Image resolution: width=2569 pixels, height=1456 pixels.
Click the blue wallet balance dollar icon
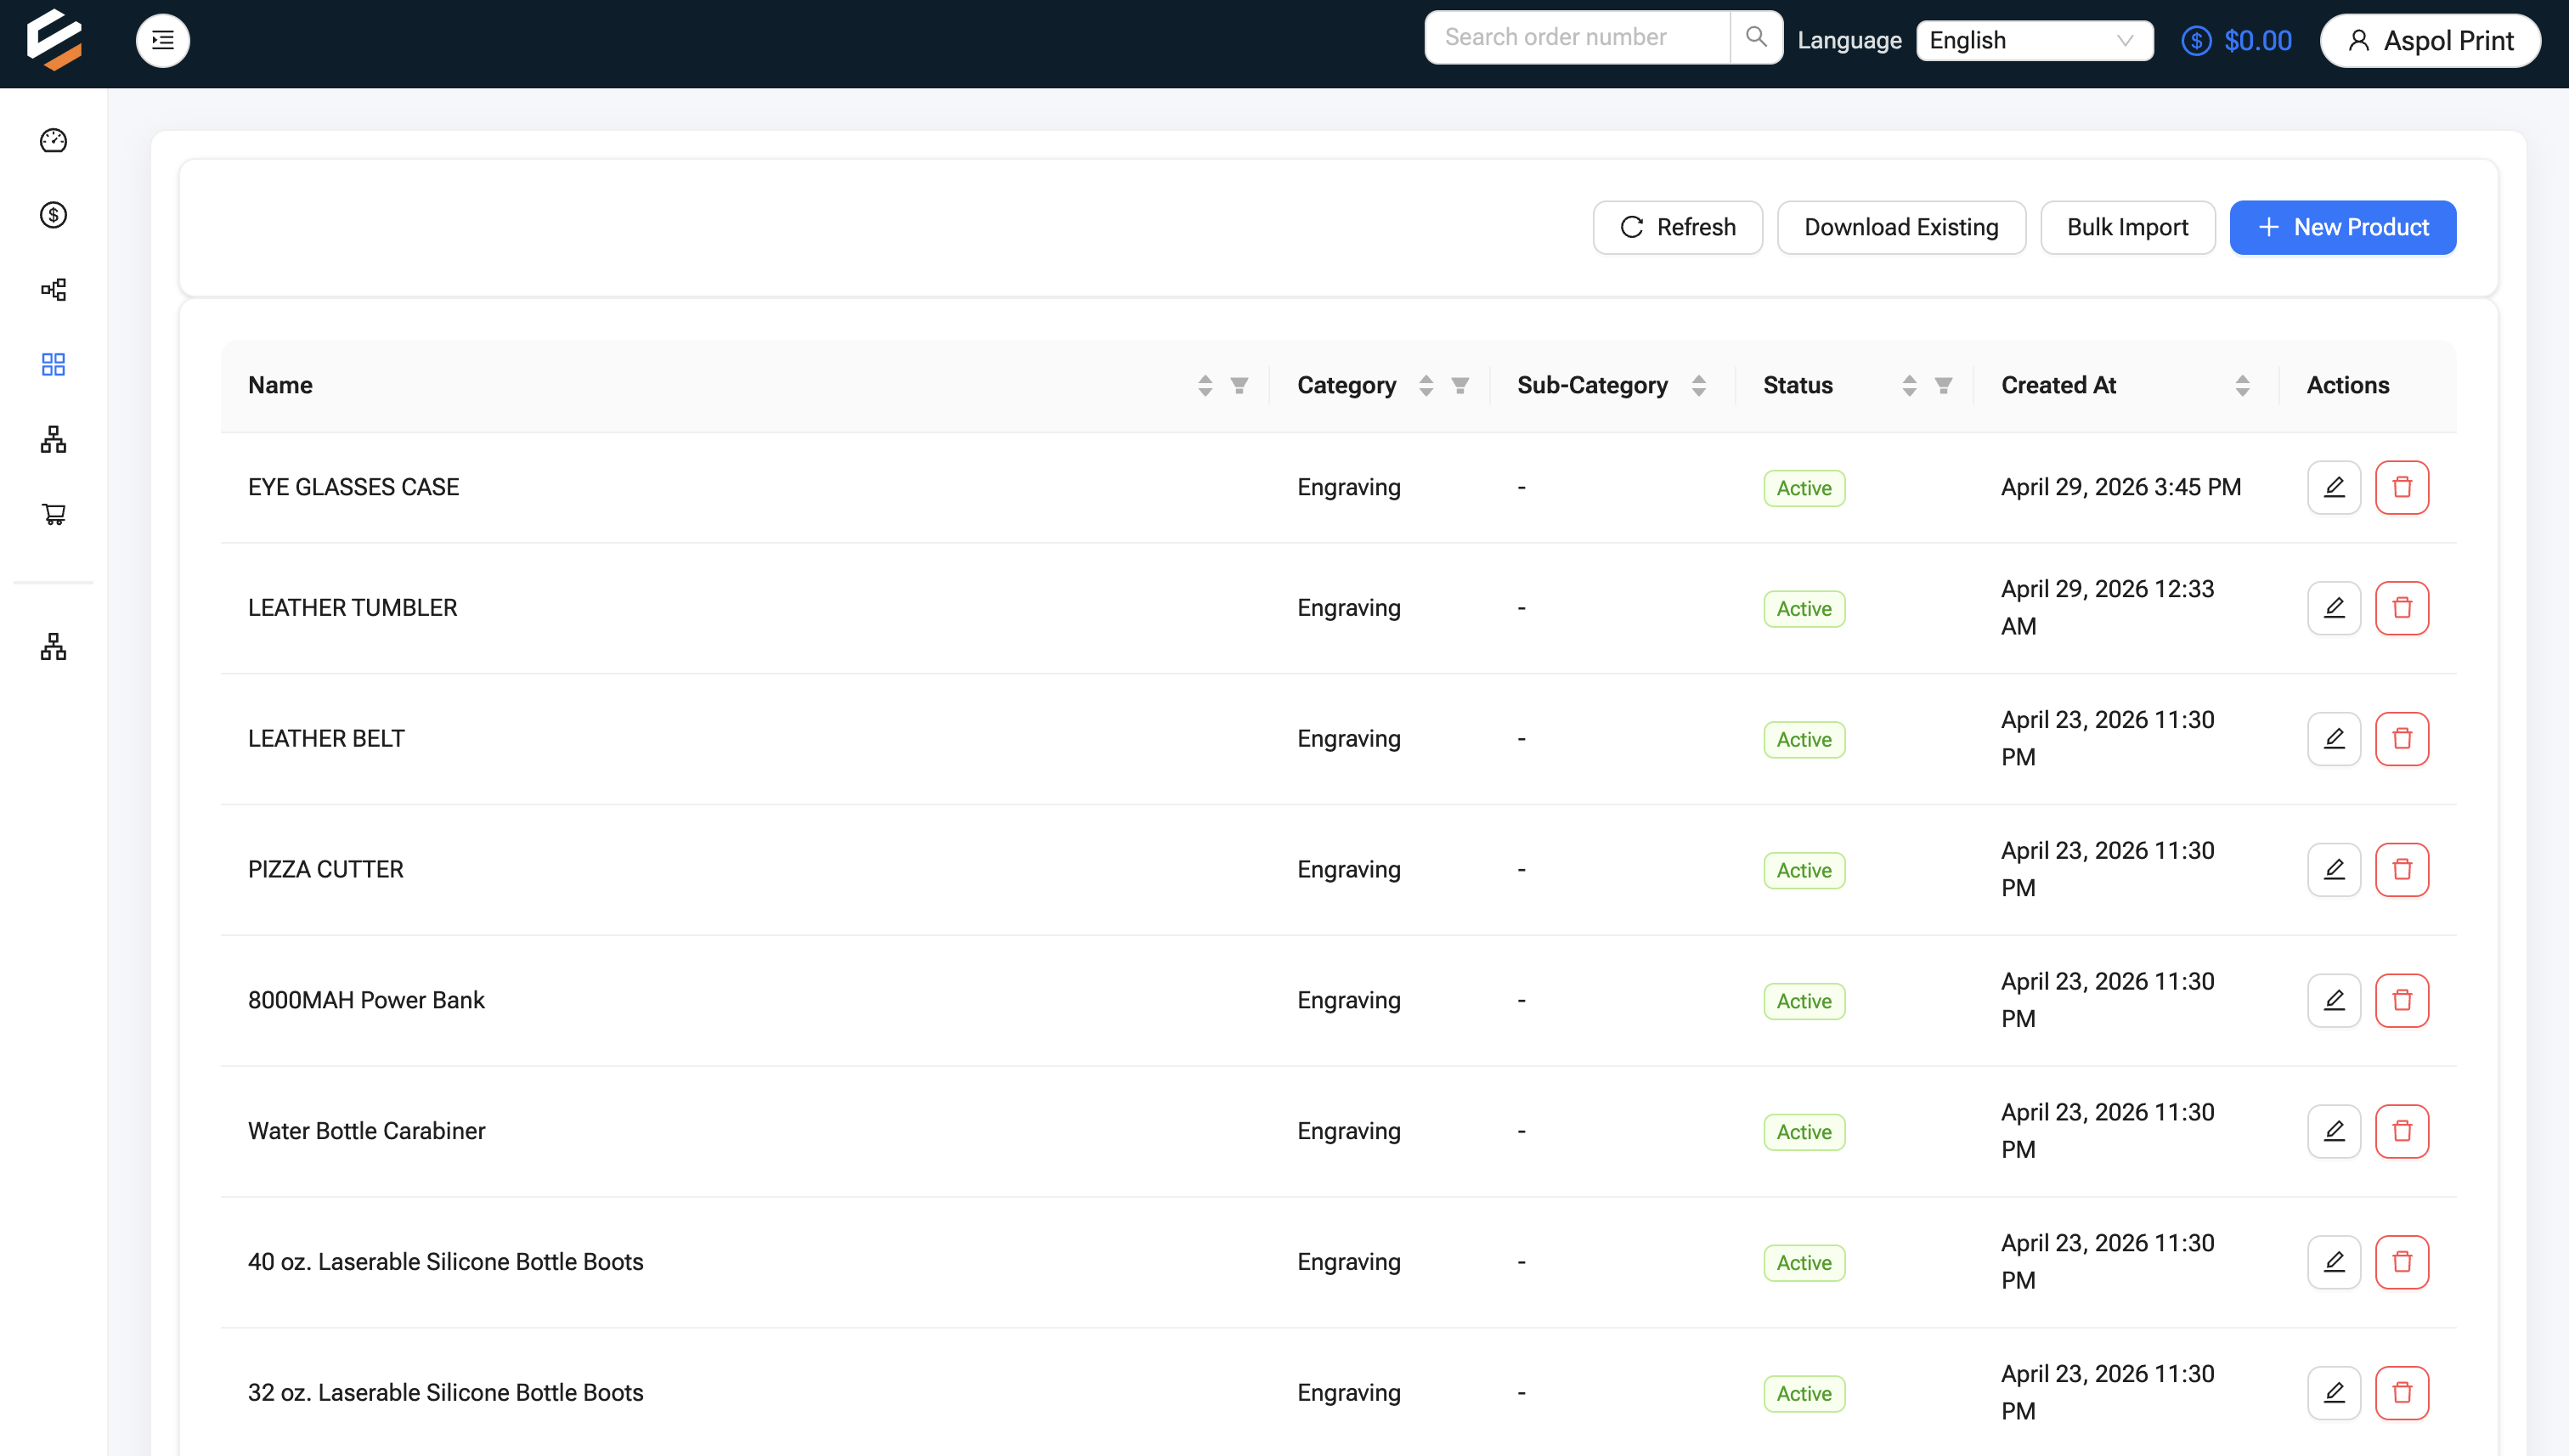pyautogui.click(x=2196, y=41)
